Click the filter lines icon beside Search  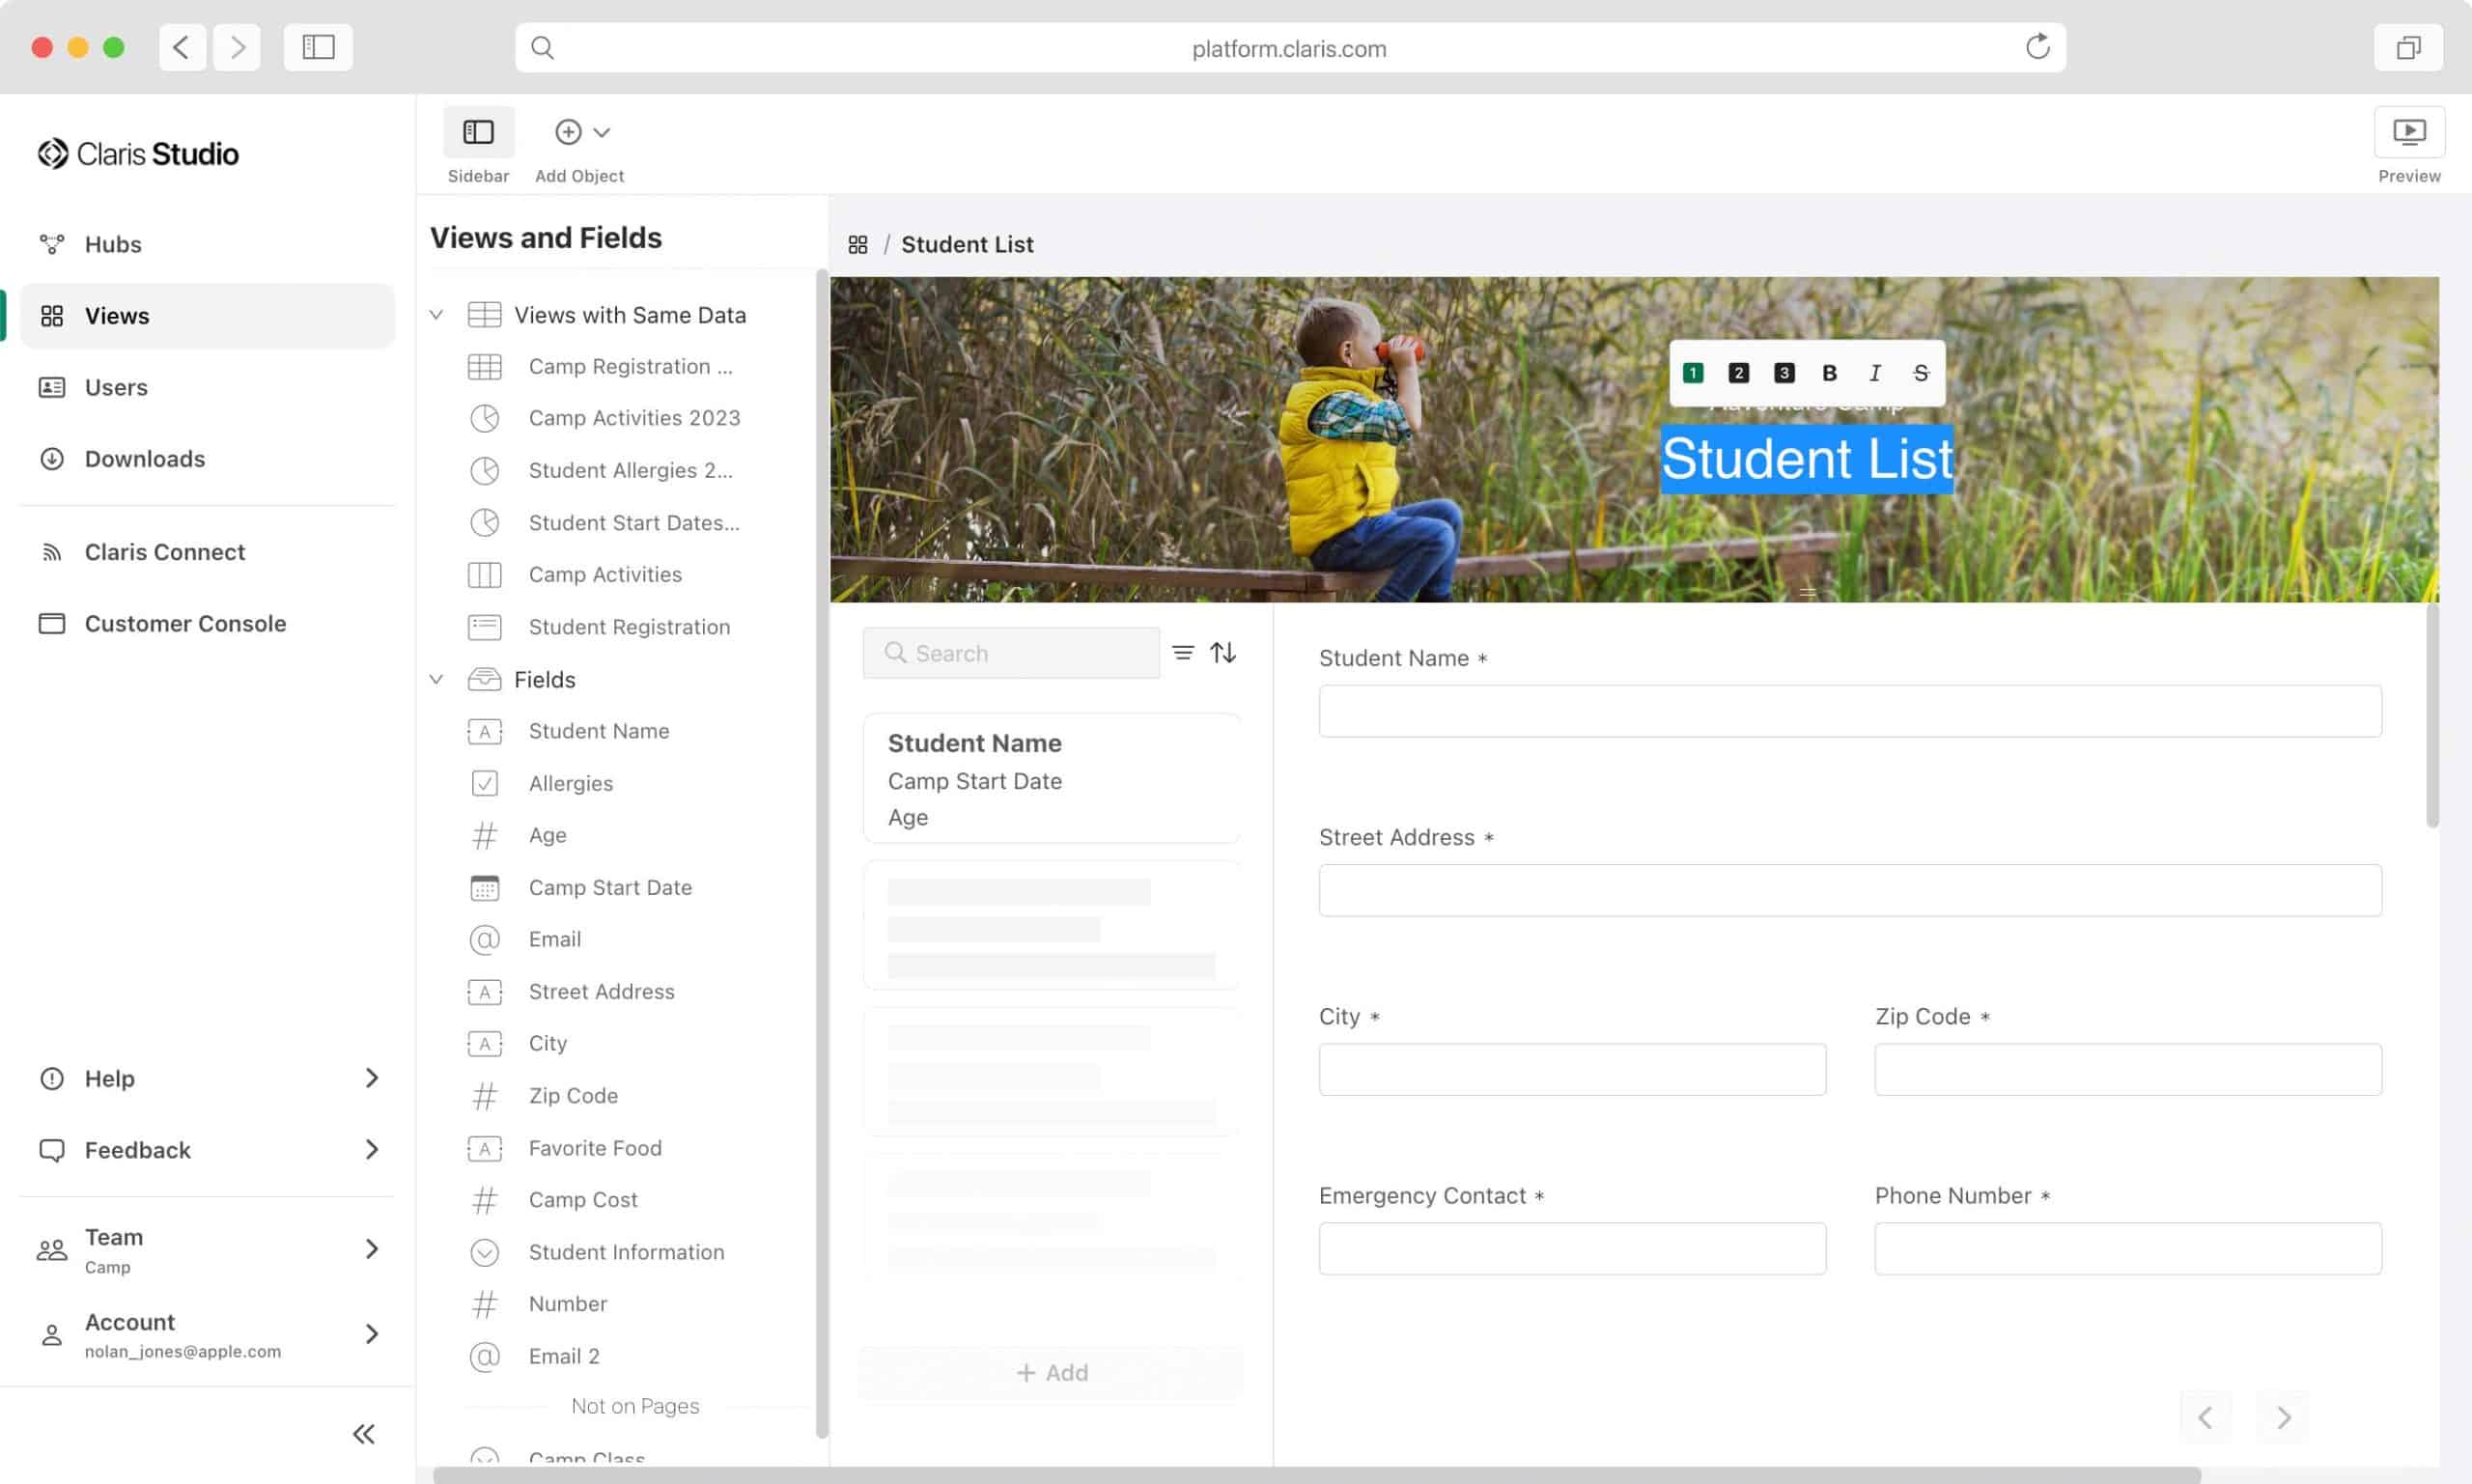point(1183,653)
